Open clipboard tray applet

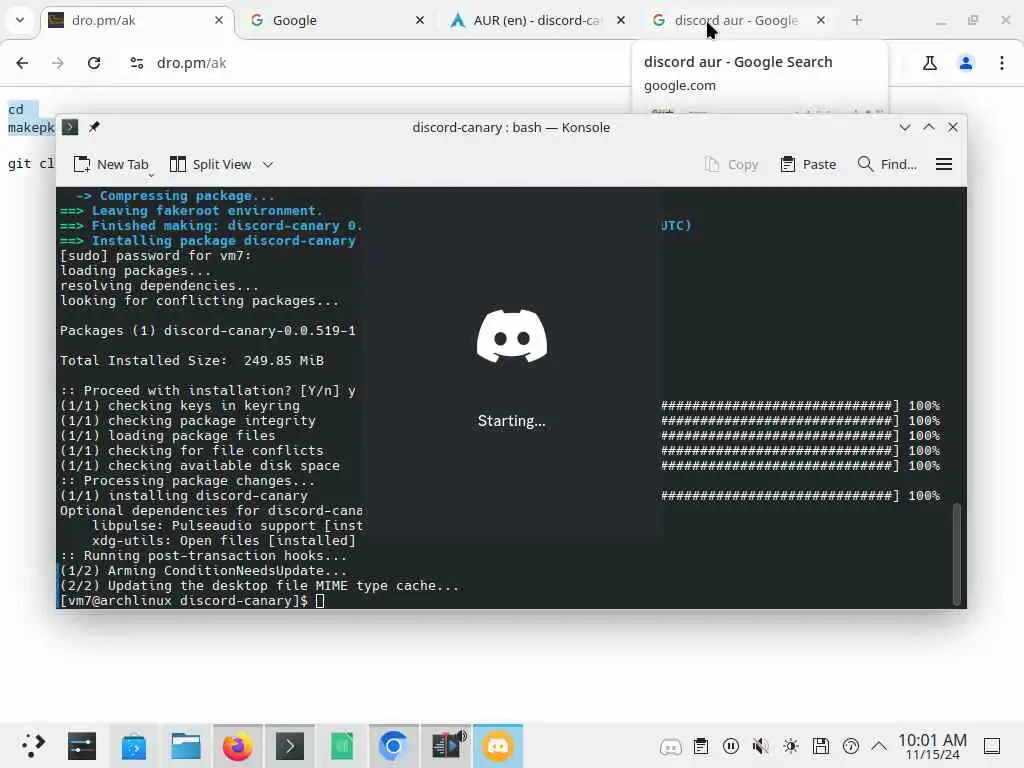[x=701, y=746]
